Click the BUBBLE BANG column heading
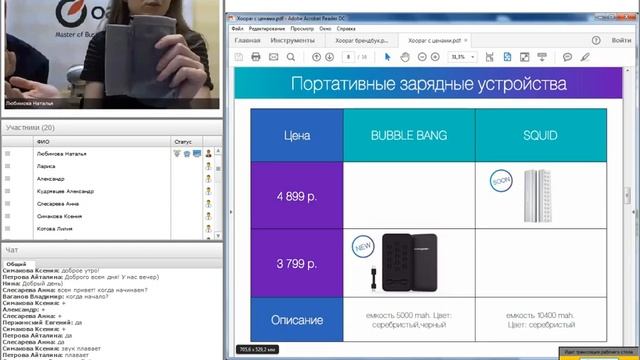 coord(409,136)
